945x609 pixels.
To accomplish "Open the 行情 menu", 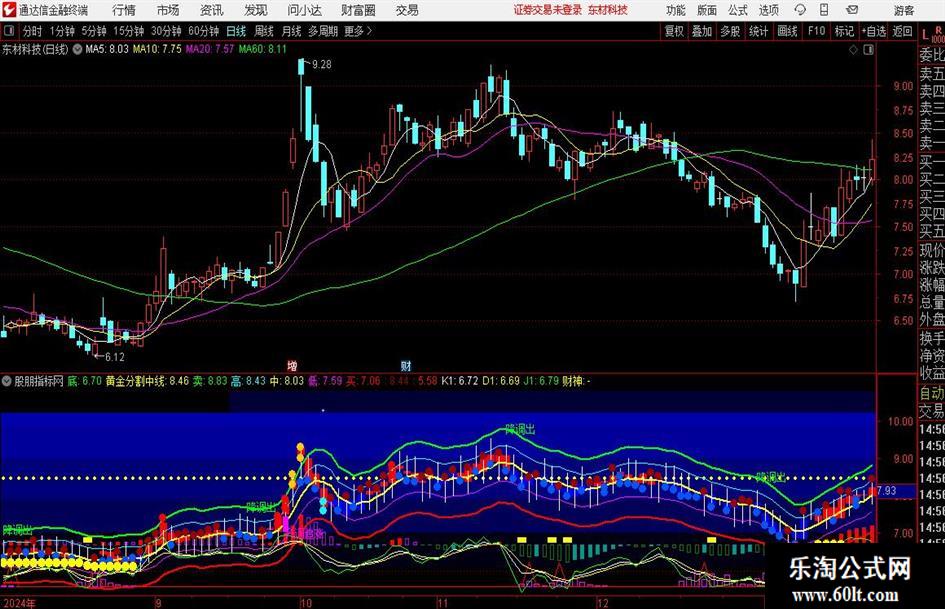I will click(124, 10).
